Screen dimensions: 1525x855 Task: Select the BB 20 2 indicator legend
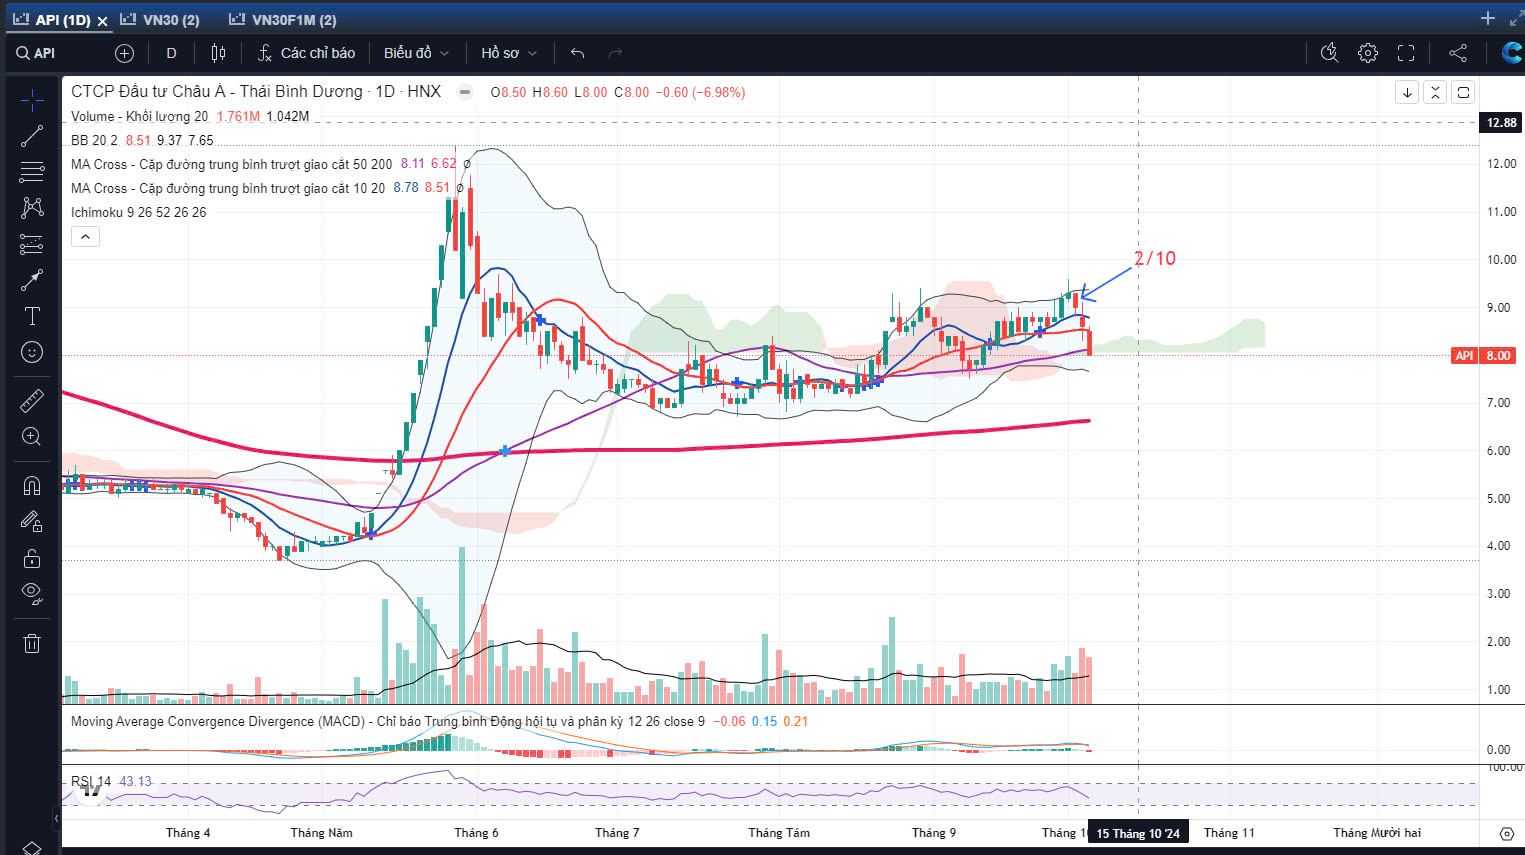pos(94,140)
